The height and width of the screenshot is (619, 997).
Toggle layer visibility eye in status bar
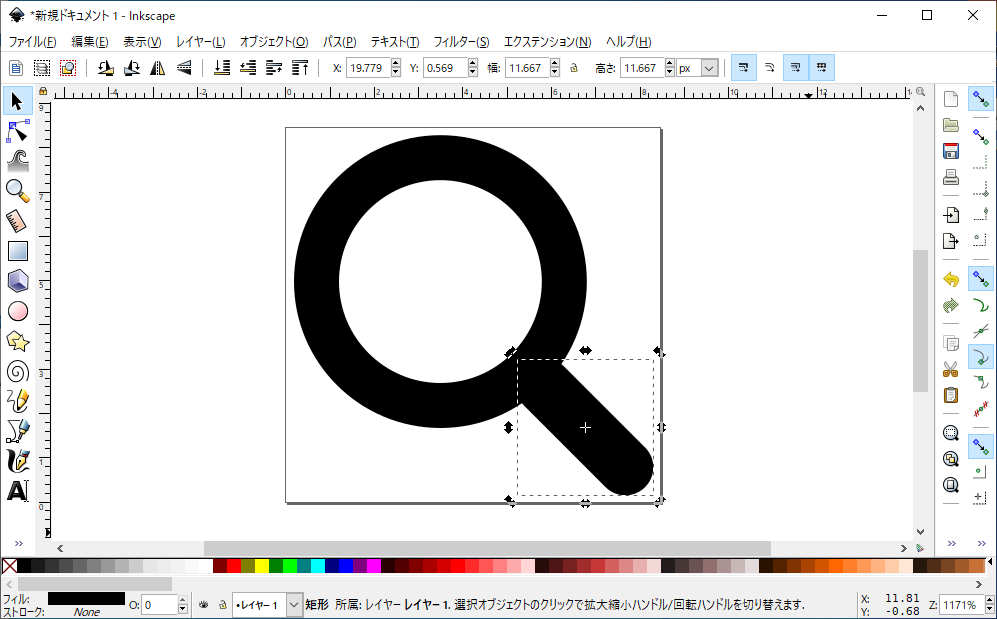[203, 605]
